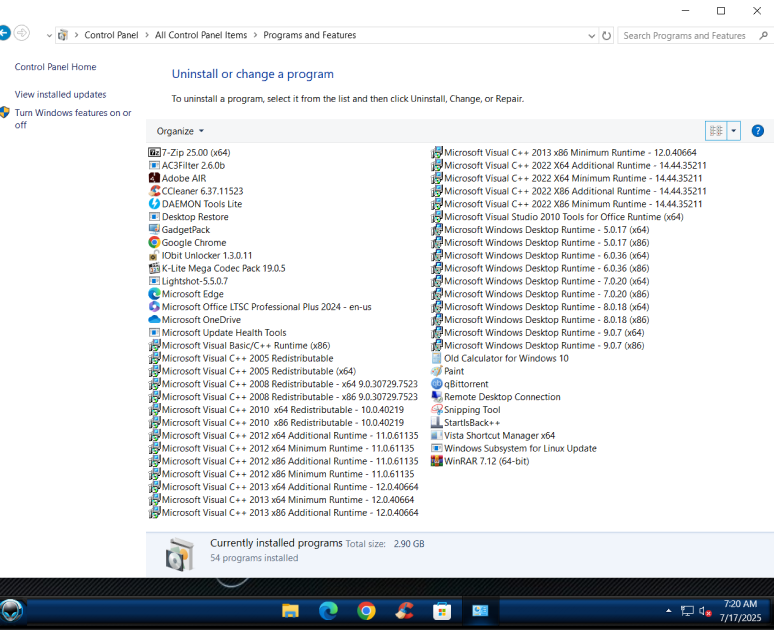The width and height of the screenshot is (774, 630).
Task: Click the refresh icon beside address bar
Action: click(607, 36)
